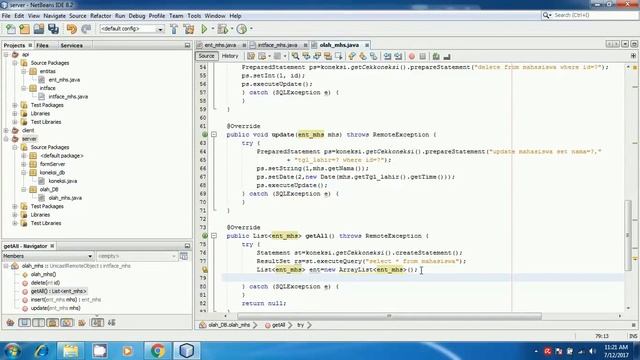Open the Refactor menu
Image resolution: width=640 pixels, height=360 pixels.
100,16
